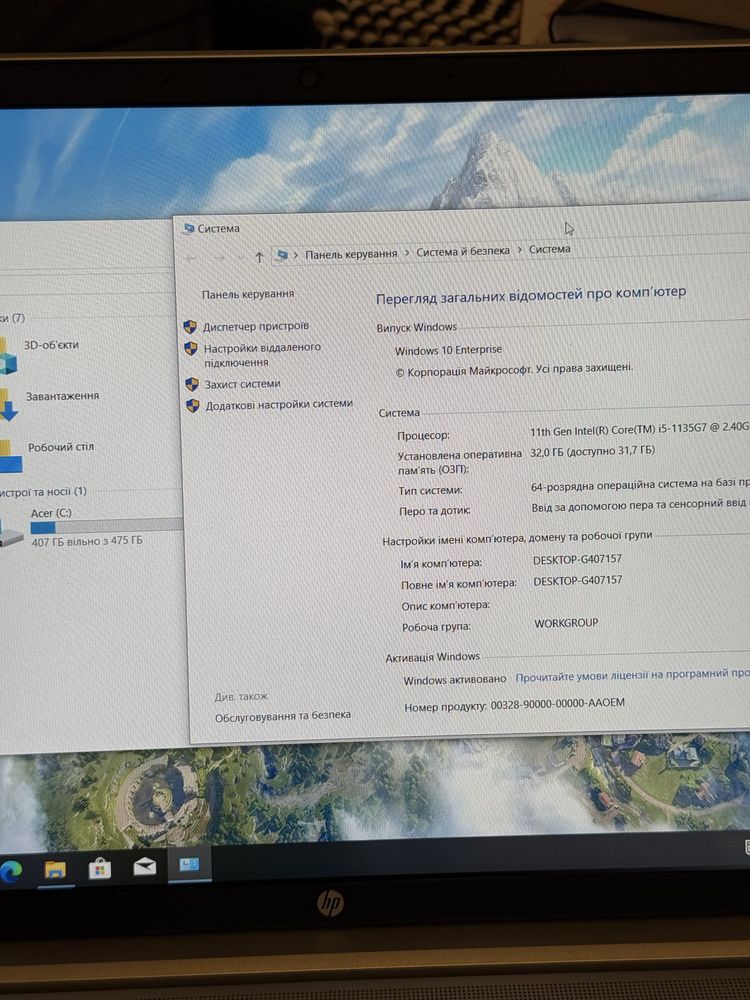
Task: Click Панель керування in breadcrumb path
Action: click(351, 254)
